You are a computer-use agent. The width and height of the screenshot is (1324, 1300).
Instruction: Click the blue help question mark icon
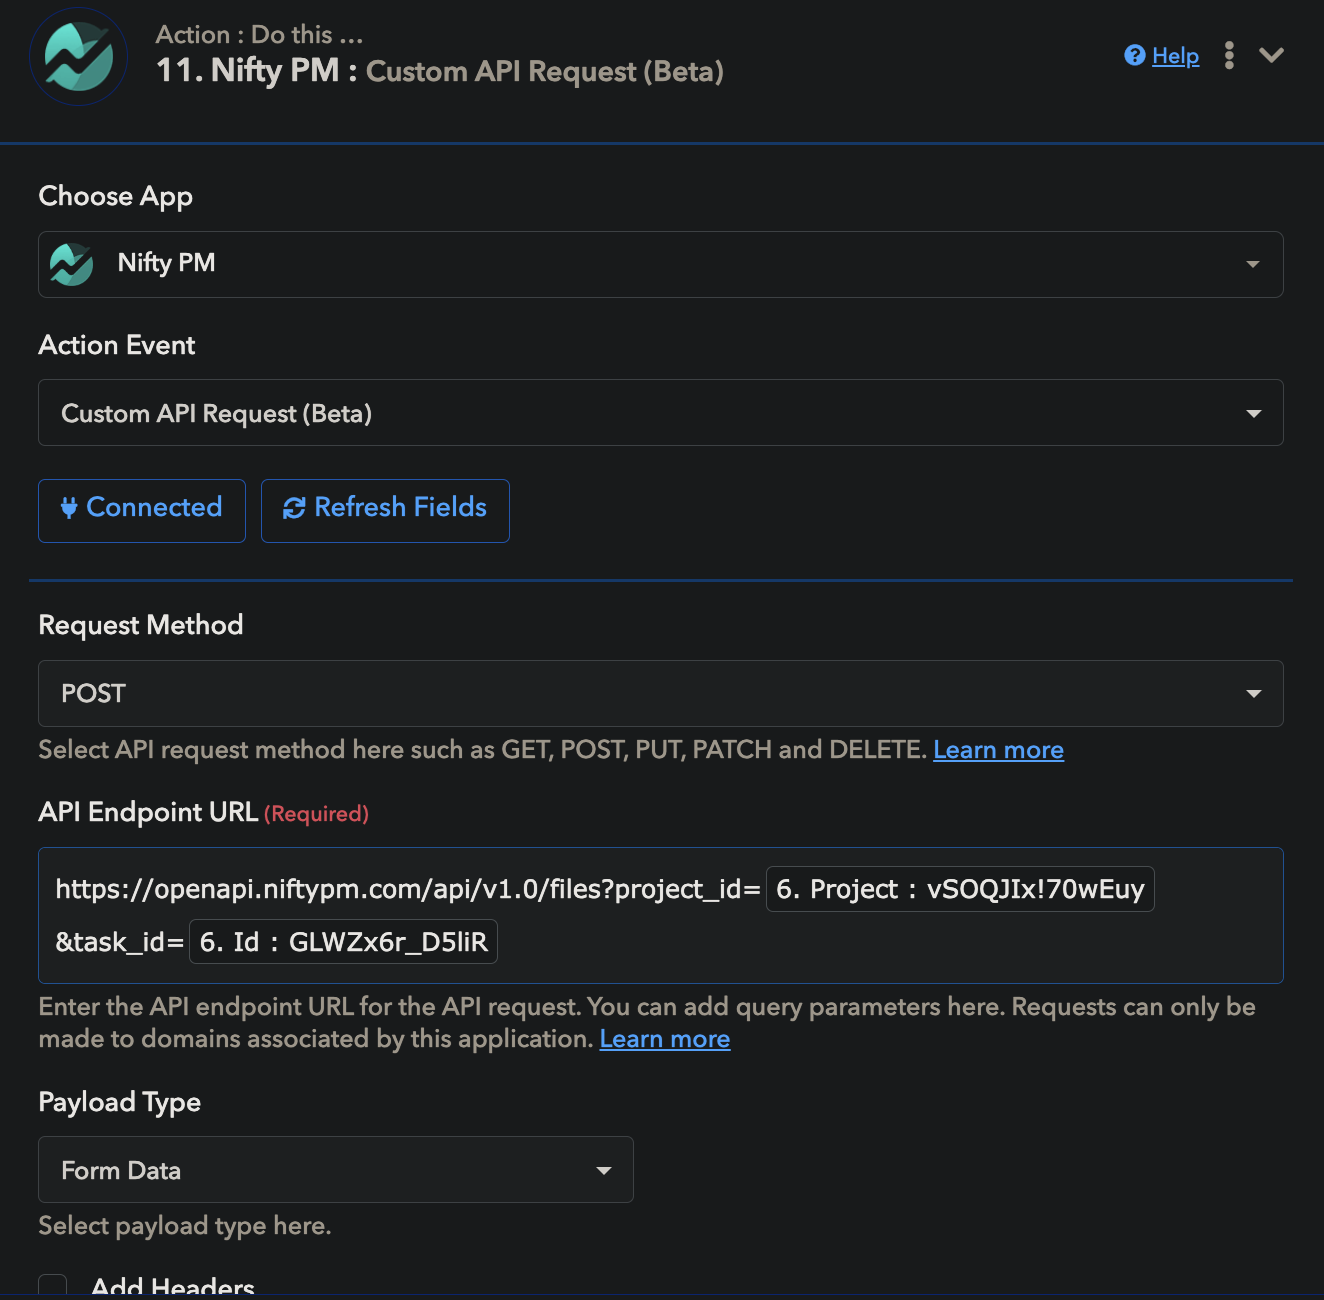tap(1134, 55)
